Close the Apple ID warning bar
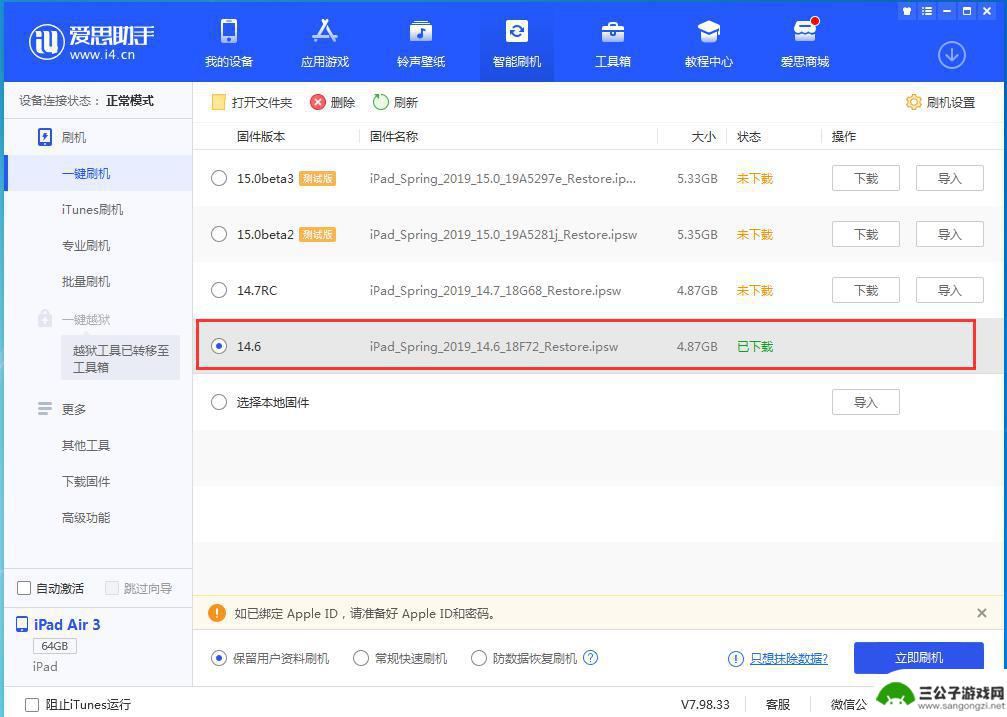Viewport: 1007px width, 717px height. 981,613
